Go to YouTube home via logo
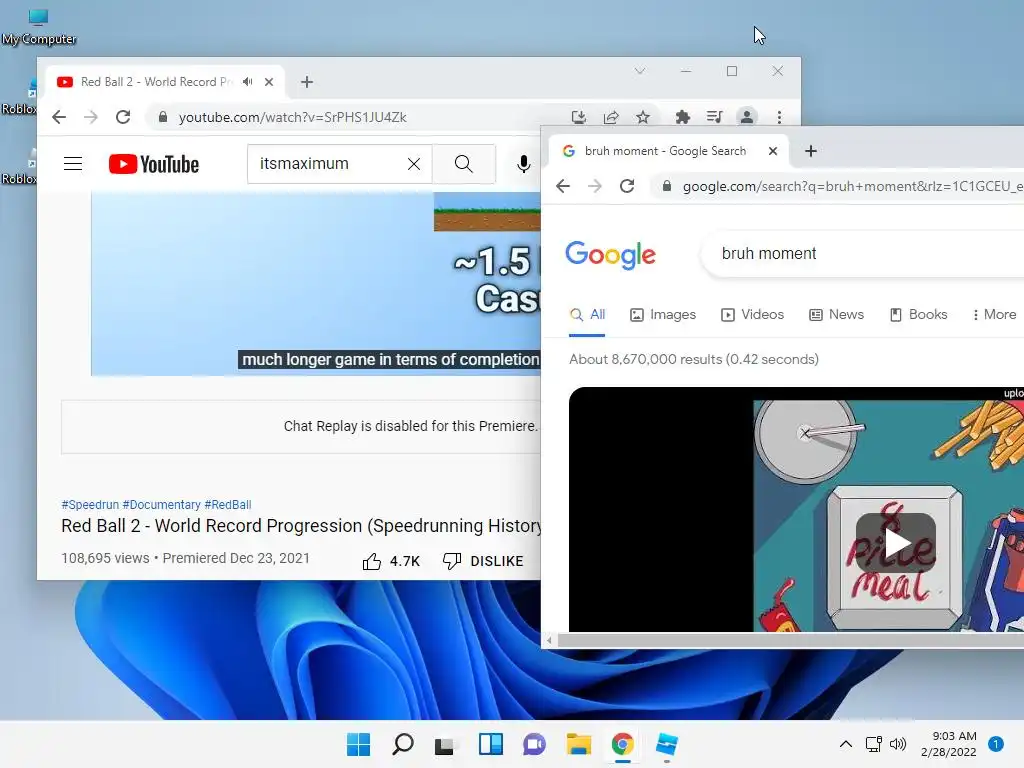The image size is (1024, 768). coord(154,164)
